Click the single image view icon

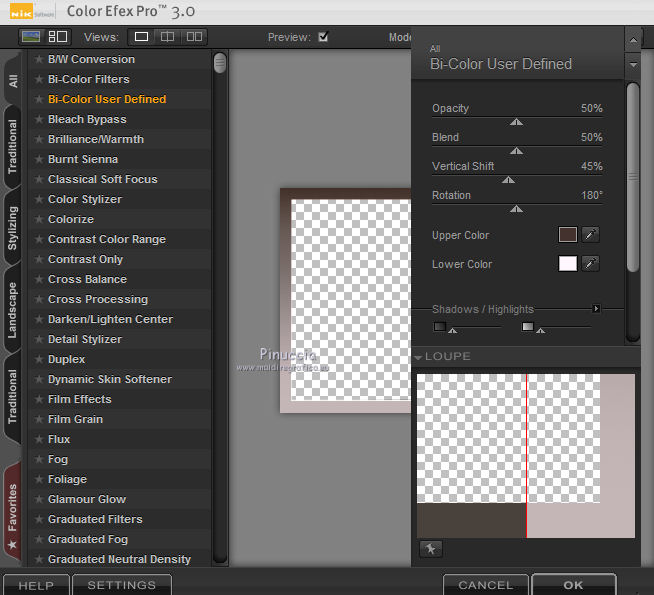141,37
